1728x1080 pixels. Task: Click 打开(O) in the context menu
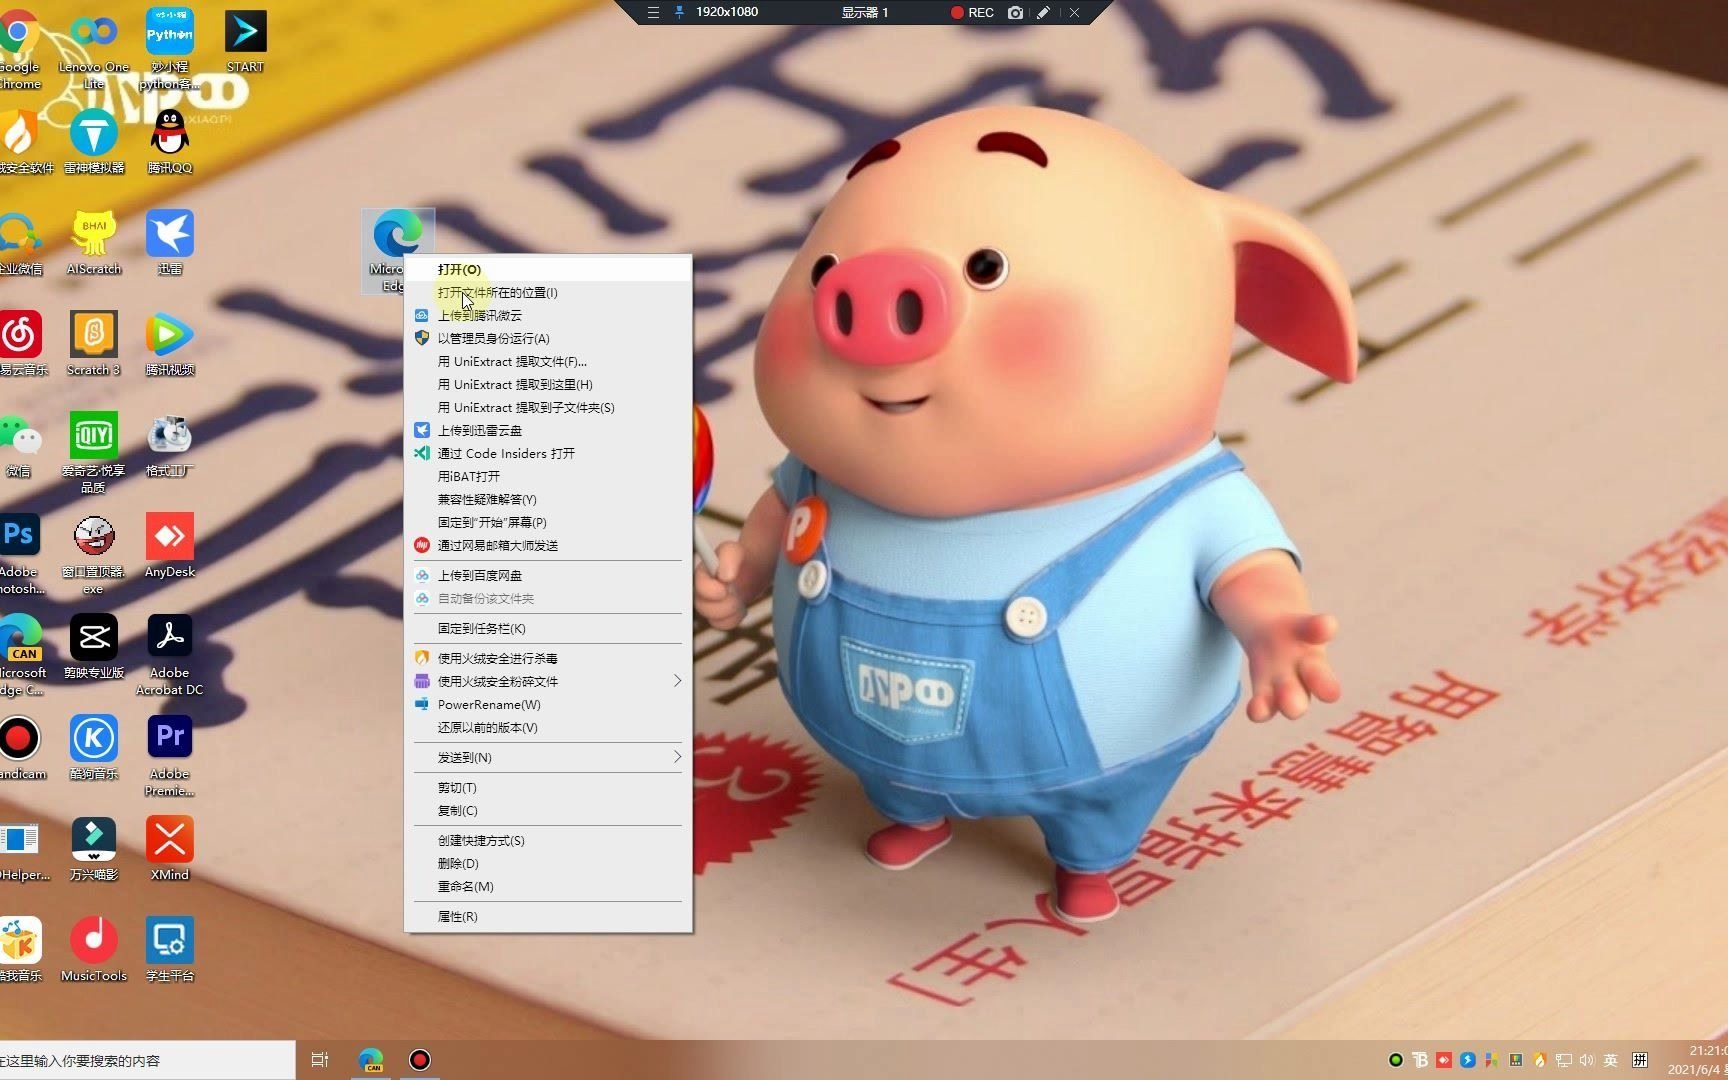(547, 269)
